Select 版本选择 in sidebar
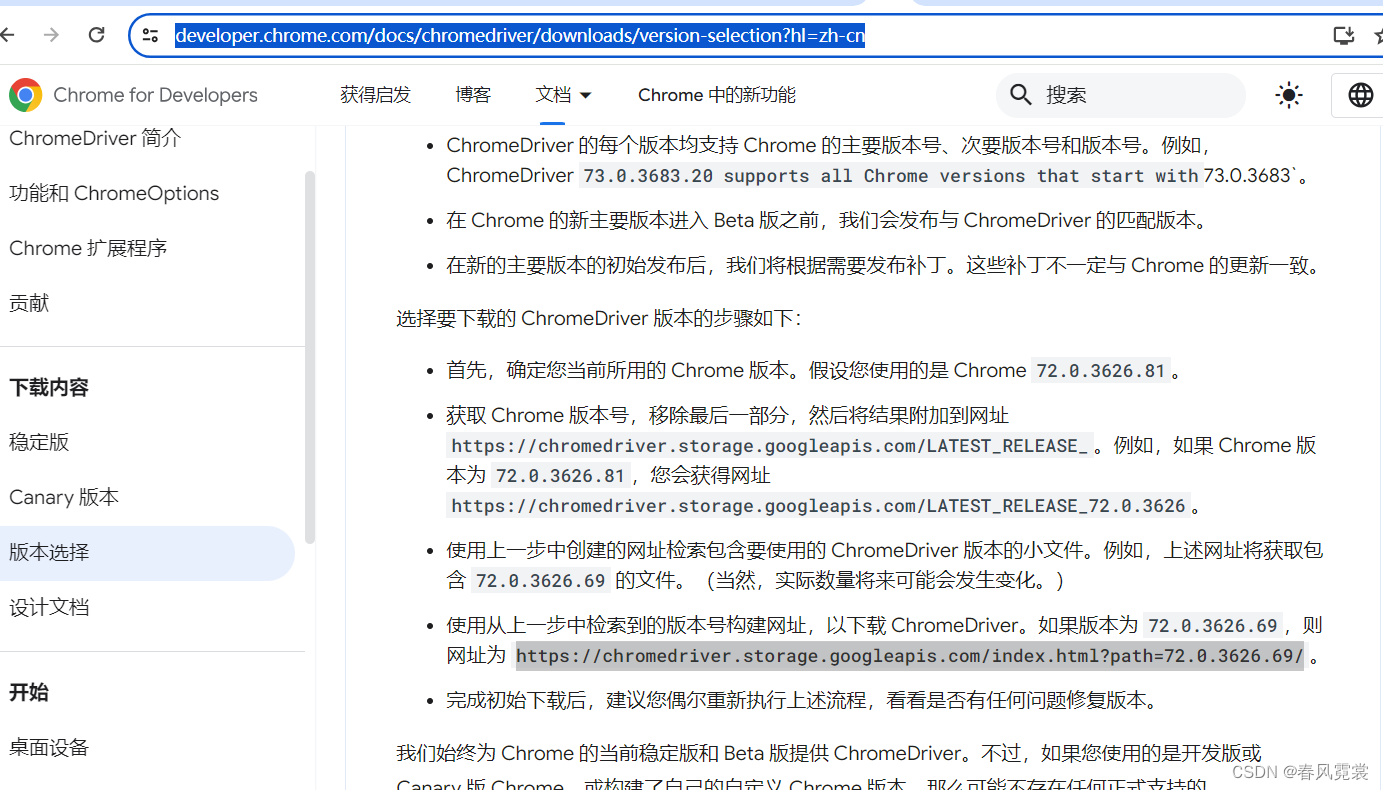The width and height of the screenshot is (1383, 790). [x=147, y=553]
